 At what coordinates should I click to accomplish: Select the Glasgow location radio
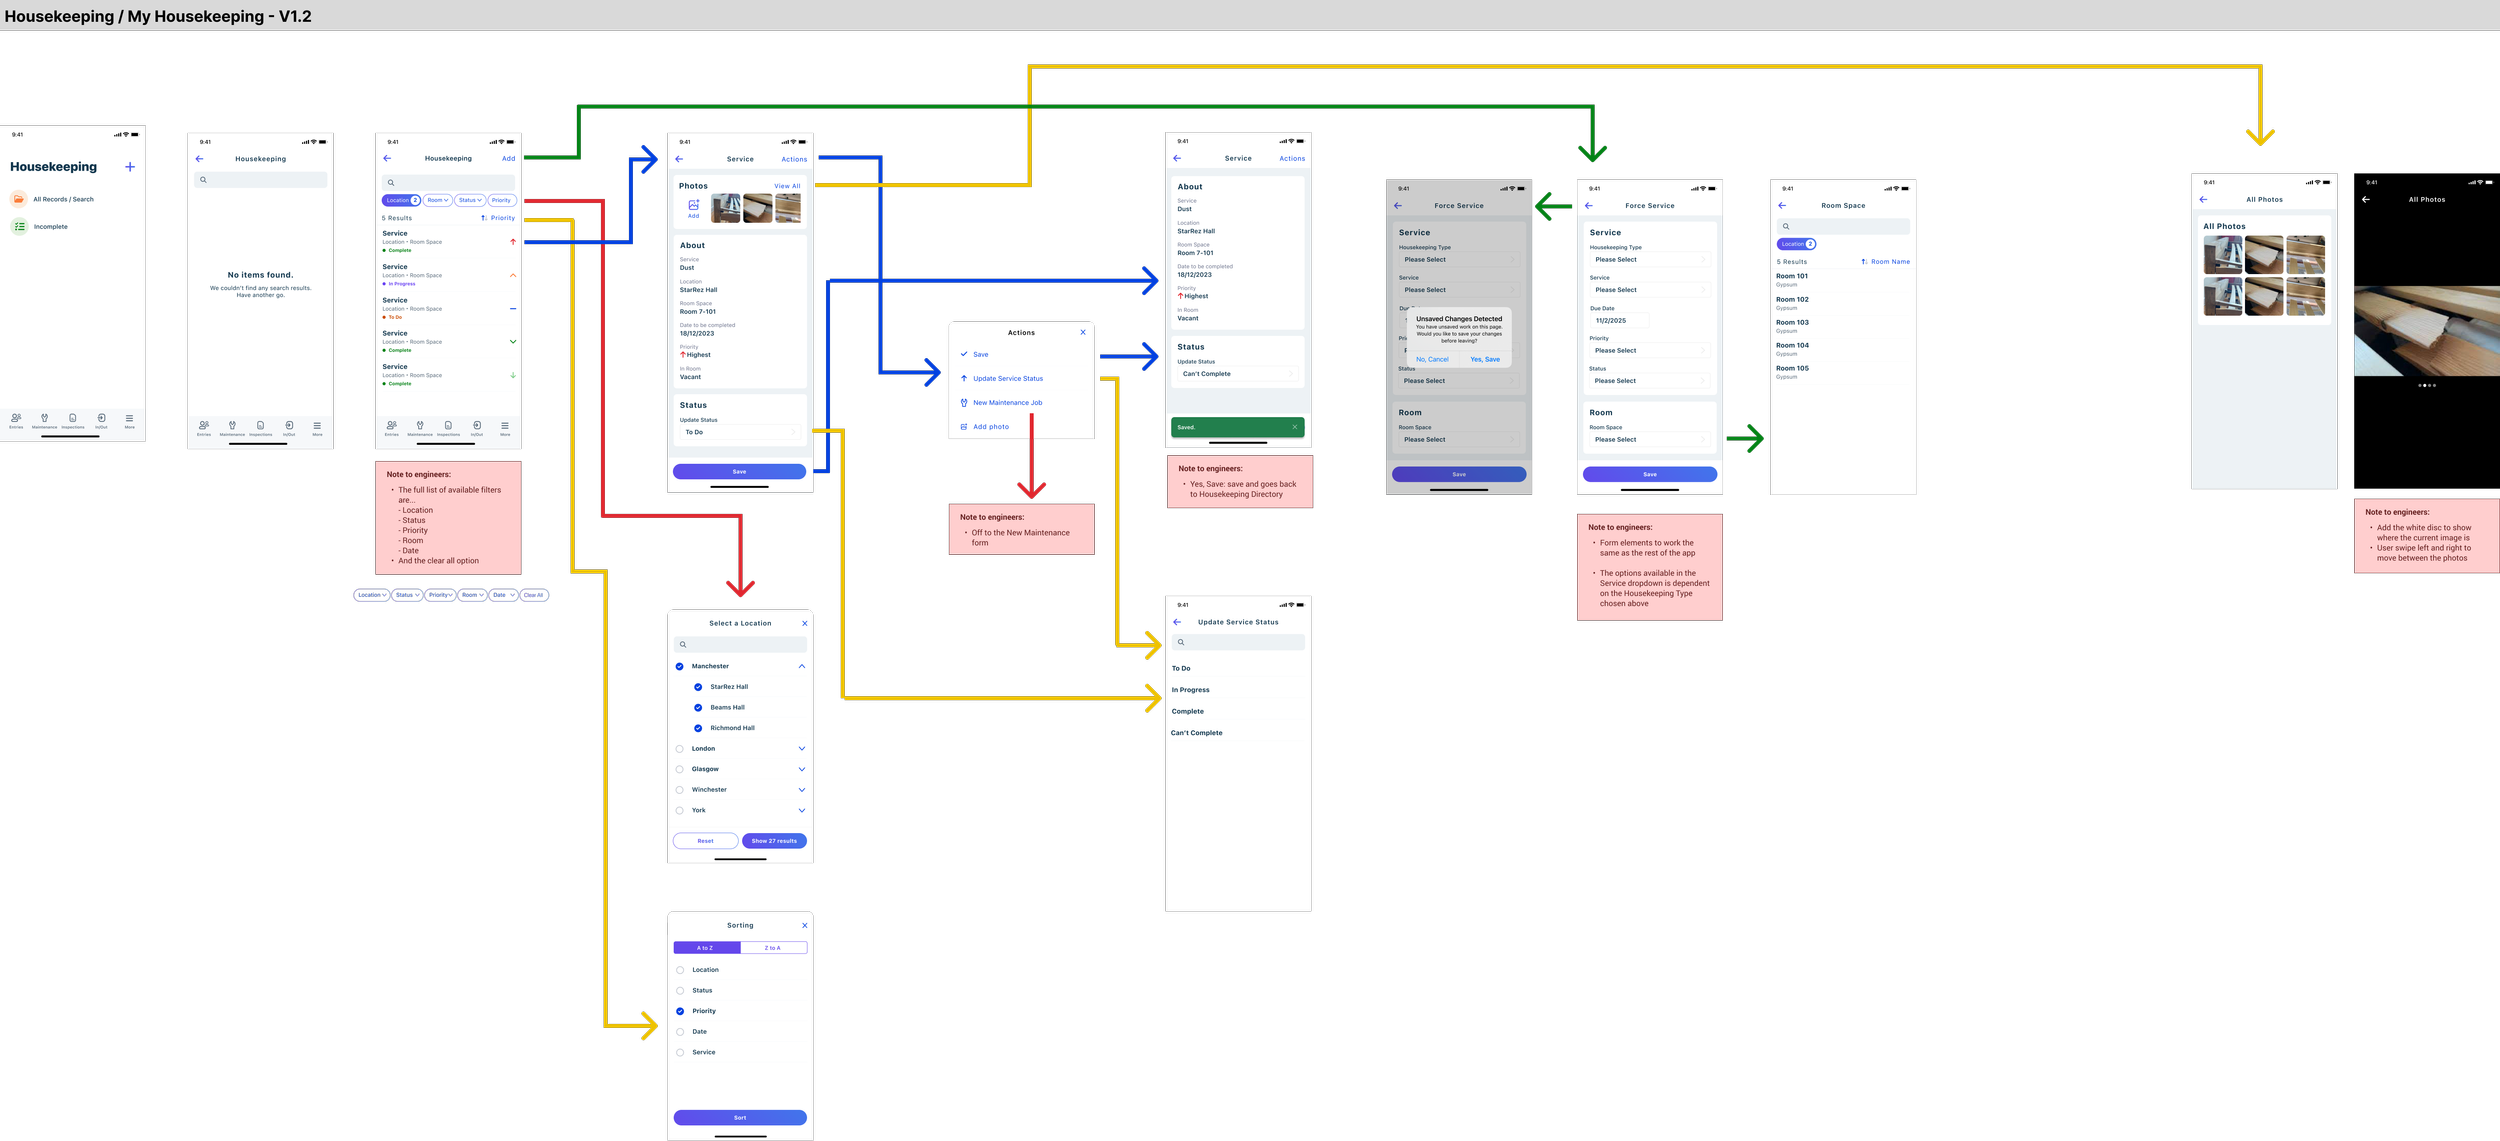pyautogui.click(x=680, y=769)
